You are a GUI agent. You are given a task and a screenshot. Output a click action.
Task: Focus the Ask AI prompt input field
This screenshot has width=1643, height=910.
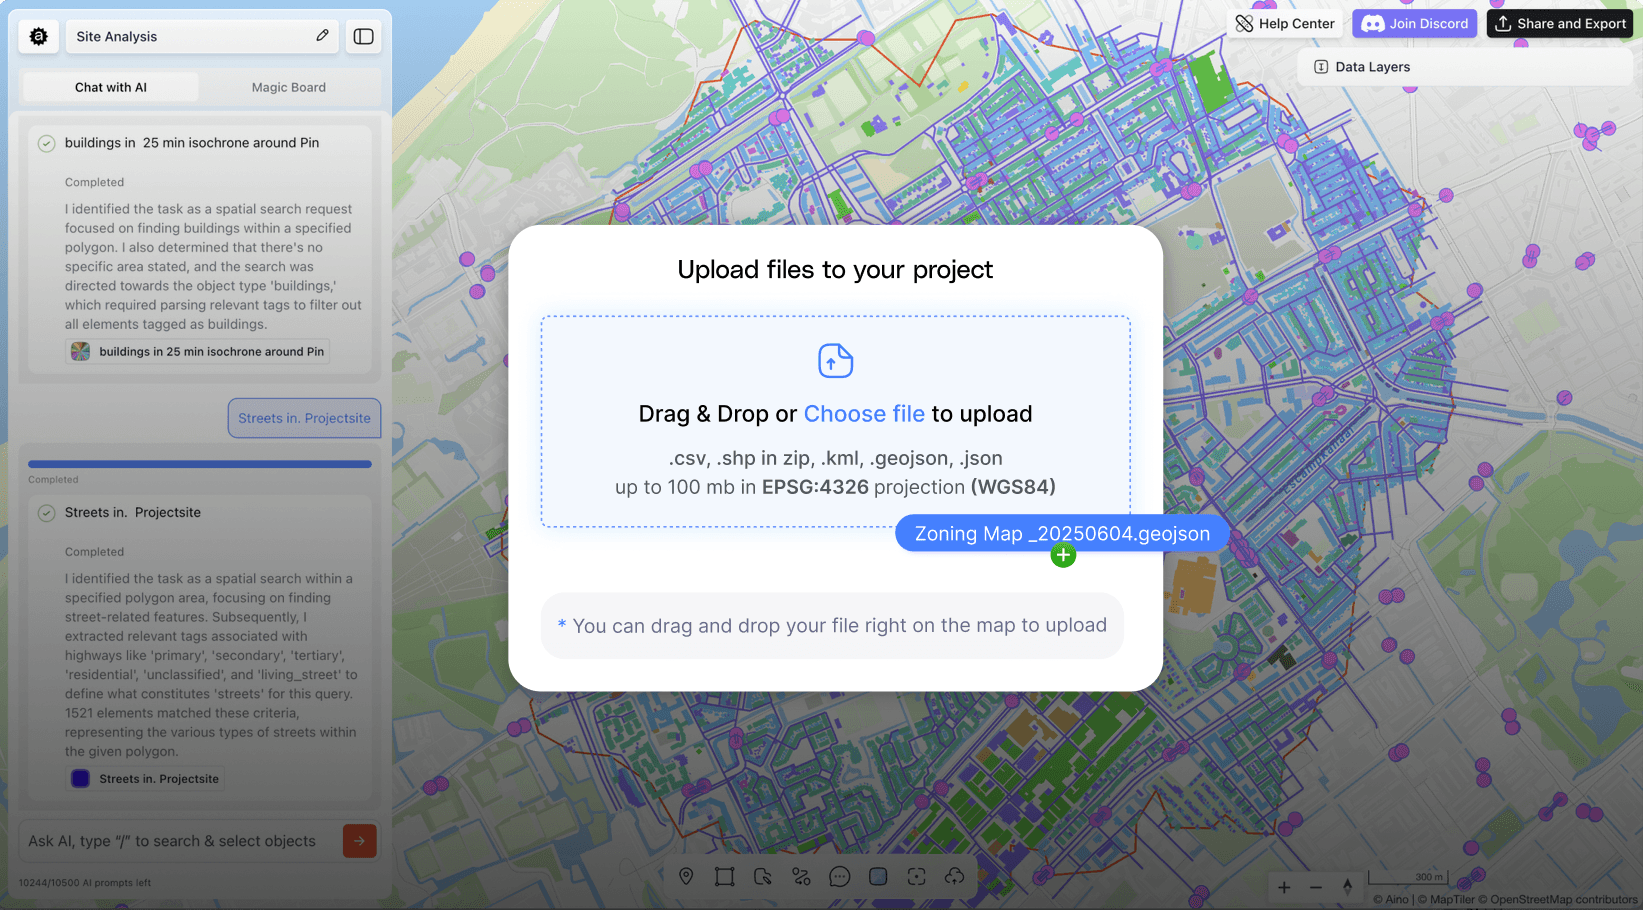pyautogui.click(x=180, y=841)
